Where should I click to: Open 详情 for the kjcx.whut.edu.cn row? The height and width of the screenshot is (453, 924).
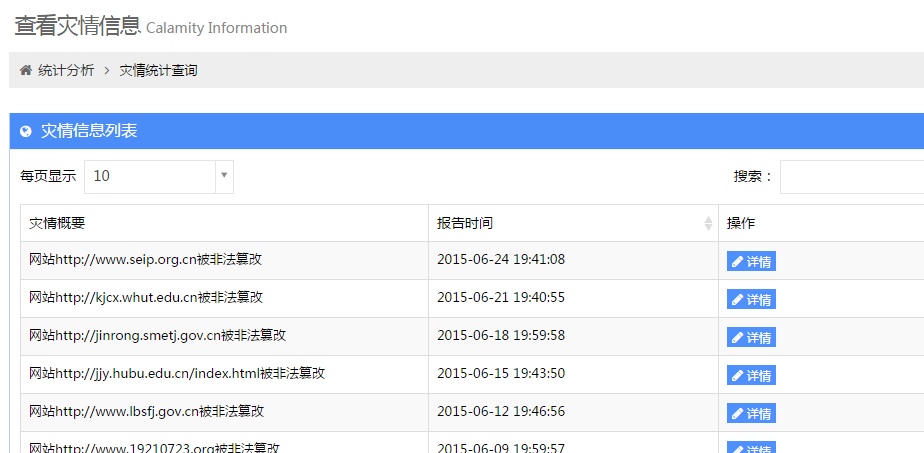751,300
